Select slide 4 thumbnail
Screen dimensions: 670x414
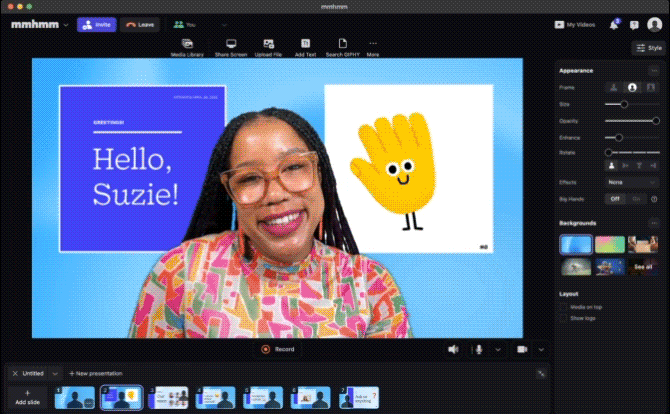tap(216, 398)
